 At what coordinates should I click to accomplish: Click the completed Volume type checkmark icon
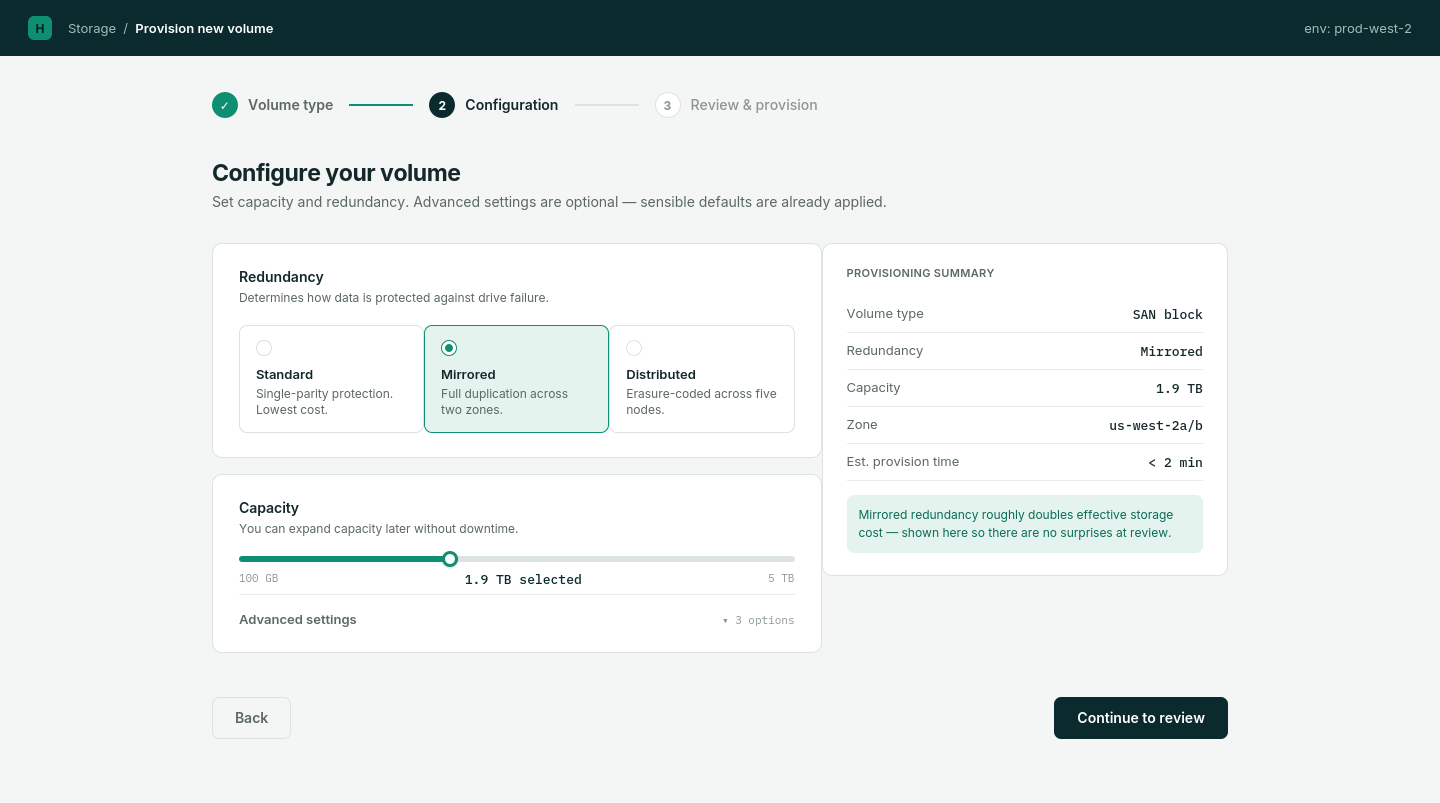(225, 105)
